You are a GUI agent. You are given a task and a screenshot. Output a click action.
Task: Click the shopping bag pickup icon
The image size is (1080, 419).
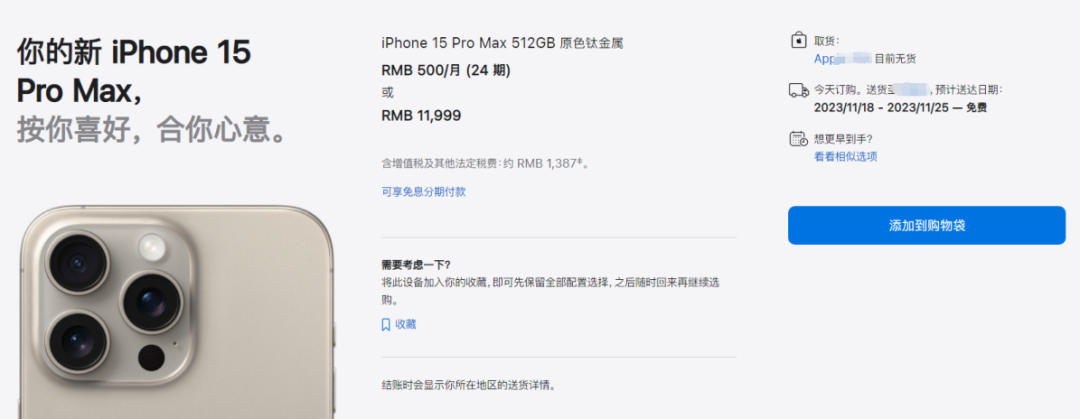tap(798, 40)
